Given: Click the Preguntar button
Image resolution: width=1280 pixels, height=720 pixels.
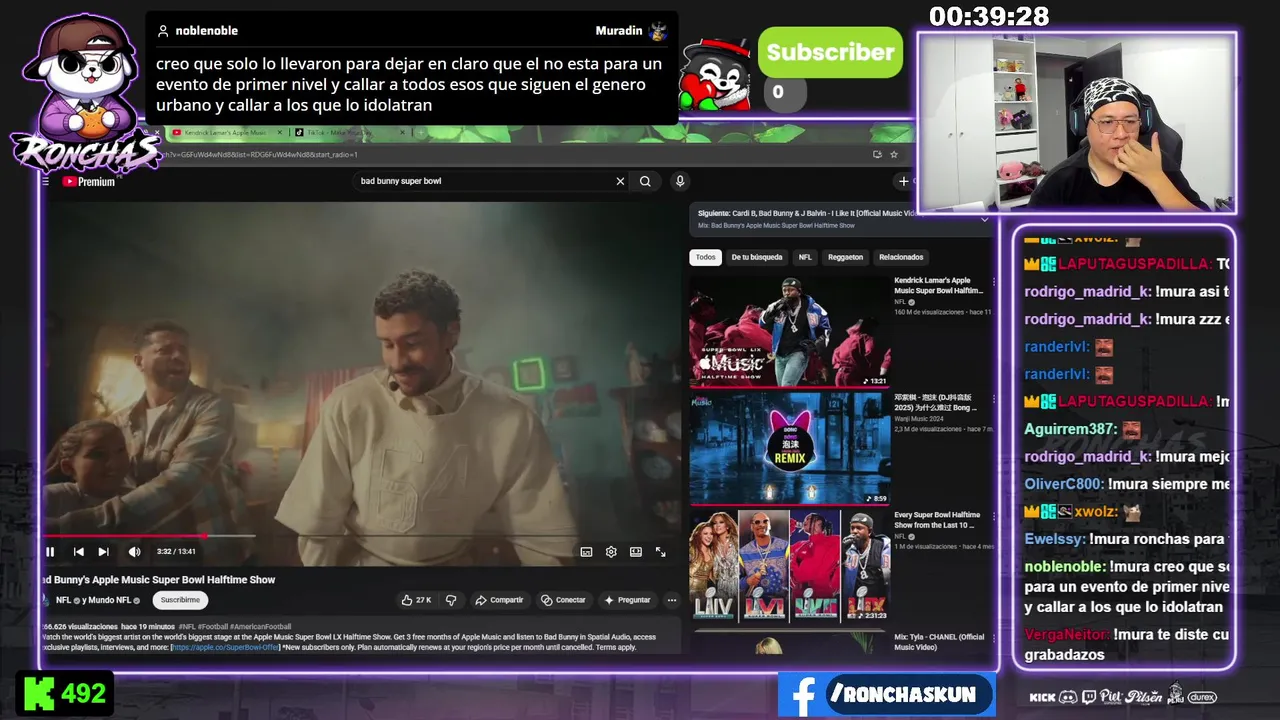Looking at the screenshot, I should (627, 600).
